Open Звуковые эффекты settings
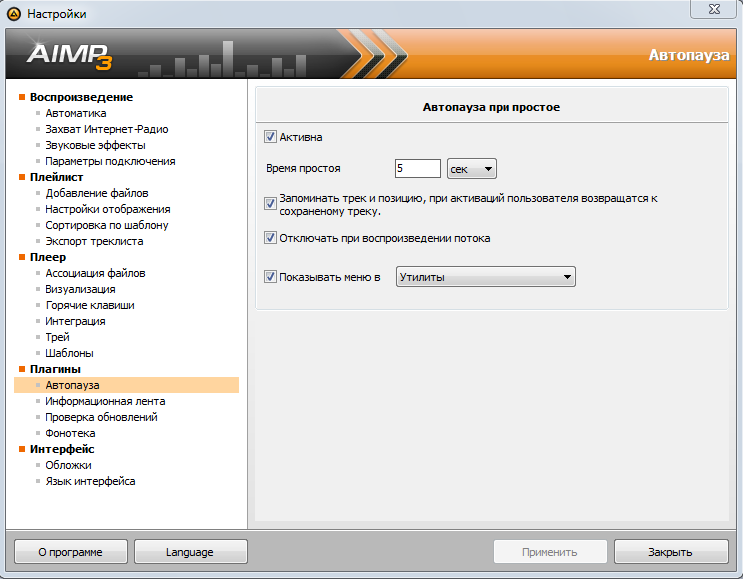 95,145
